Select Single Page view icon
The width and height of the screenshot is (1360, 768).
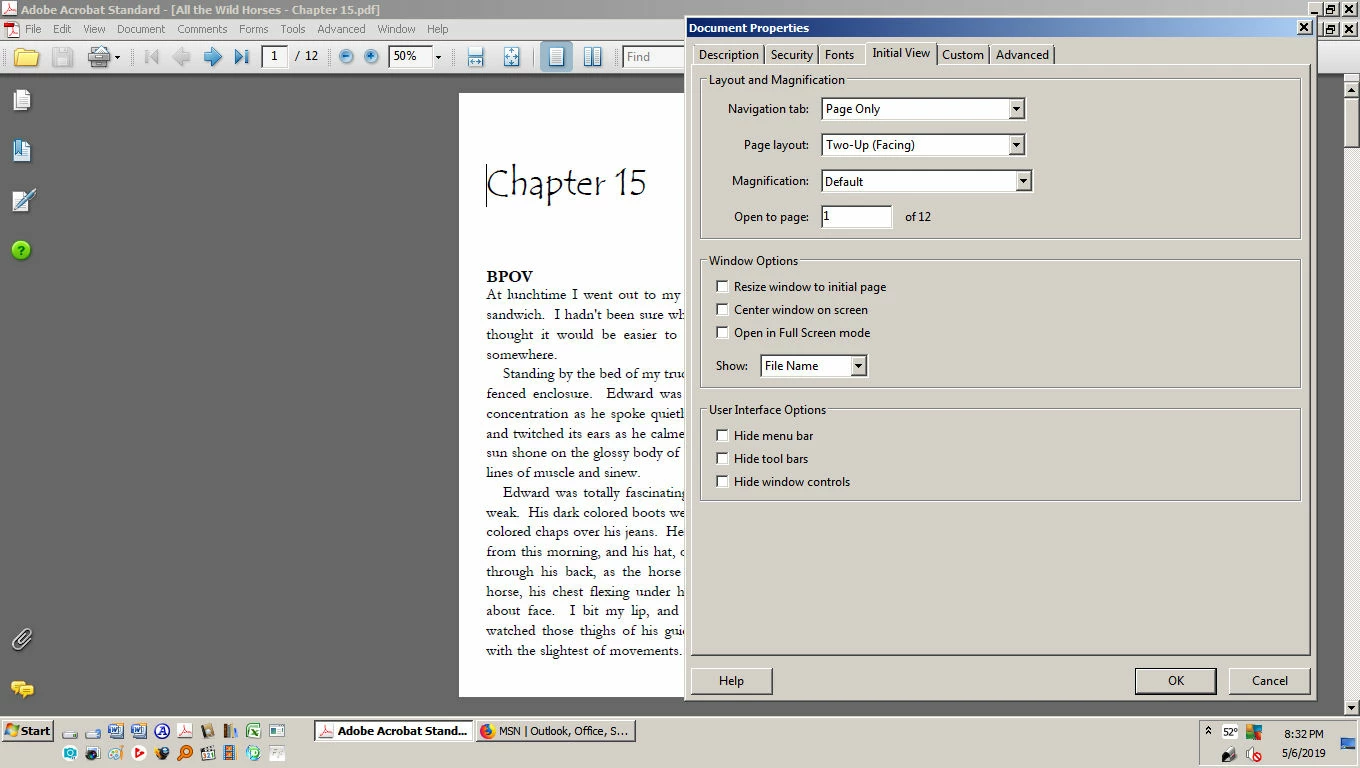pos(557,57)
